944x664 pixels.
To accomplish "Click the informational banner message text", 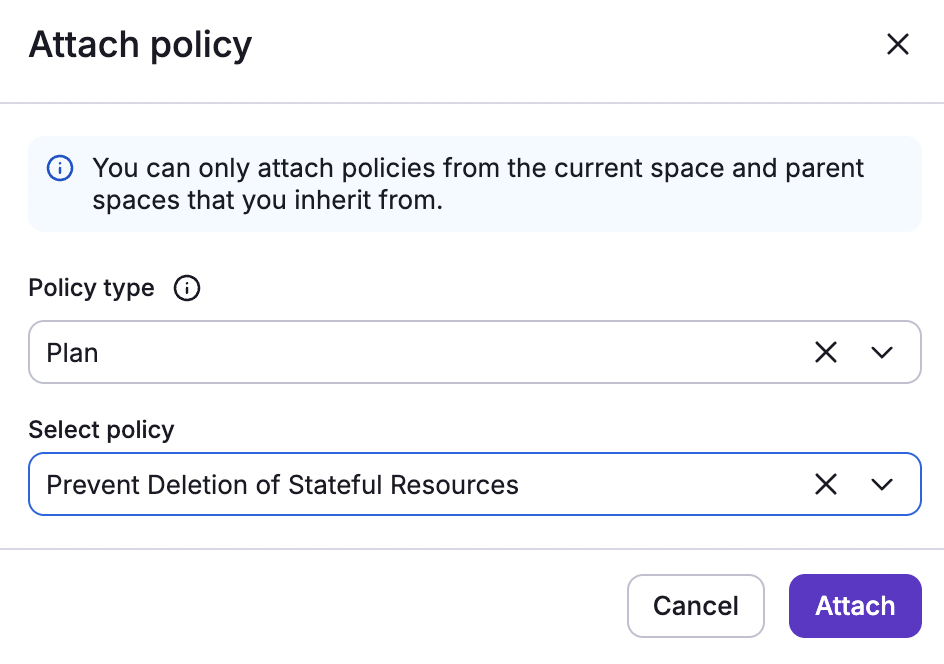I will [x=477, y=184].
